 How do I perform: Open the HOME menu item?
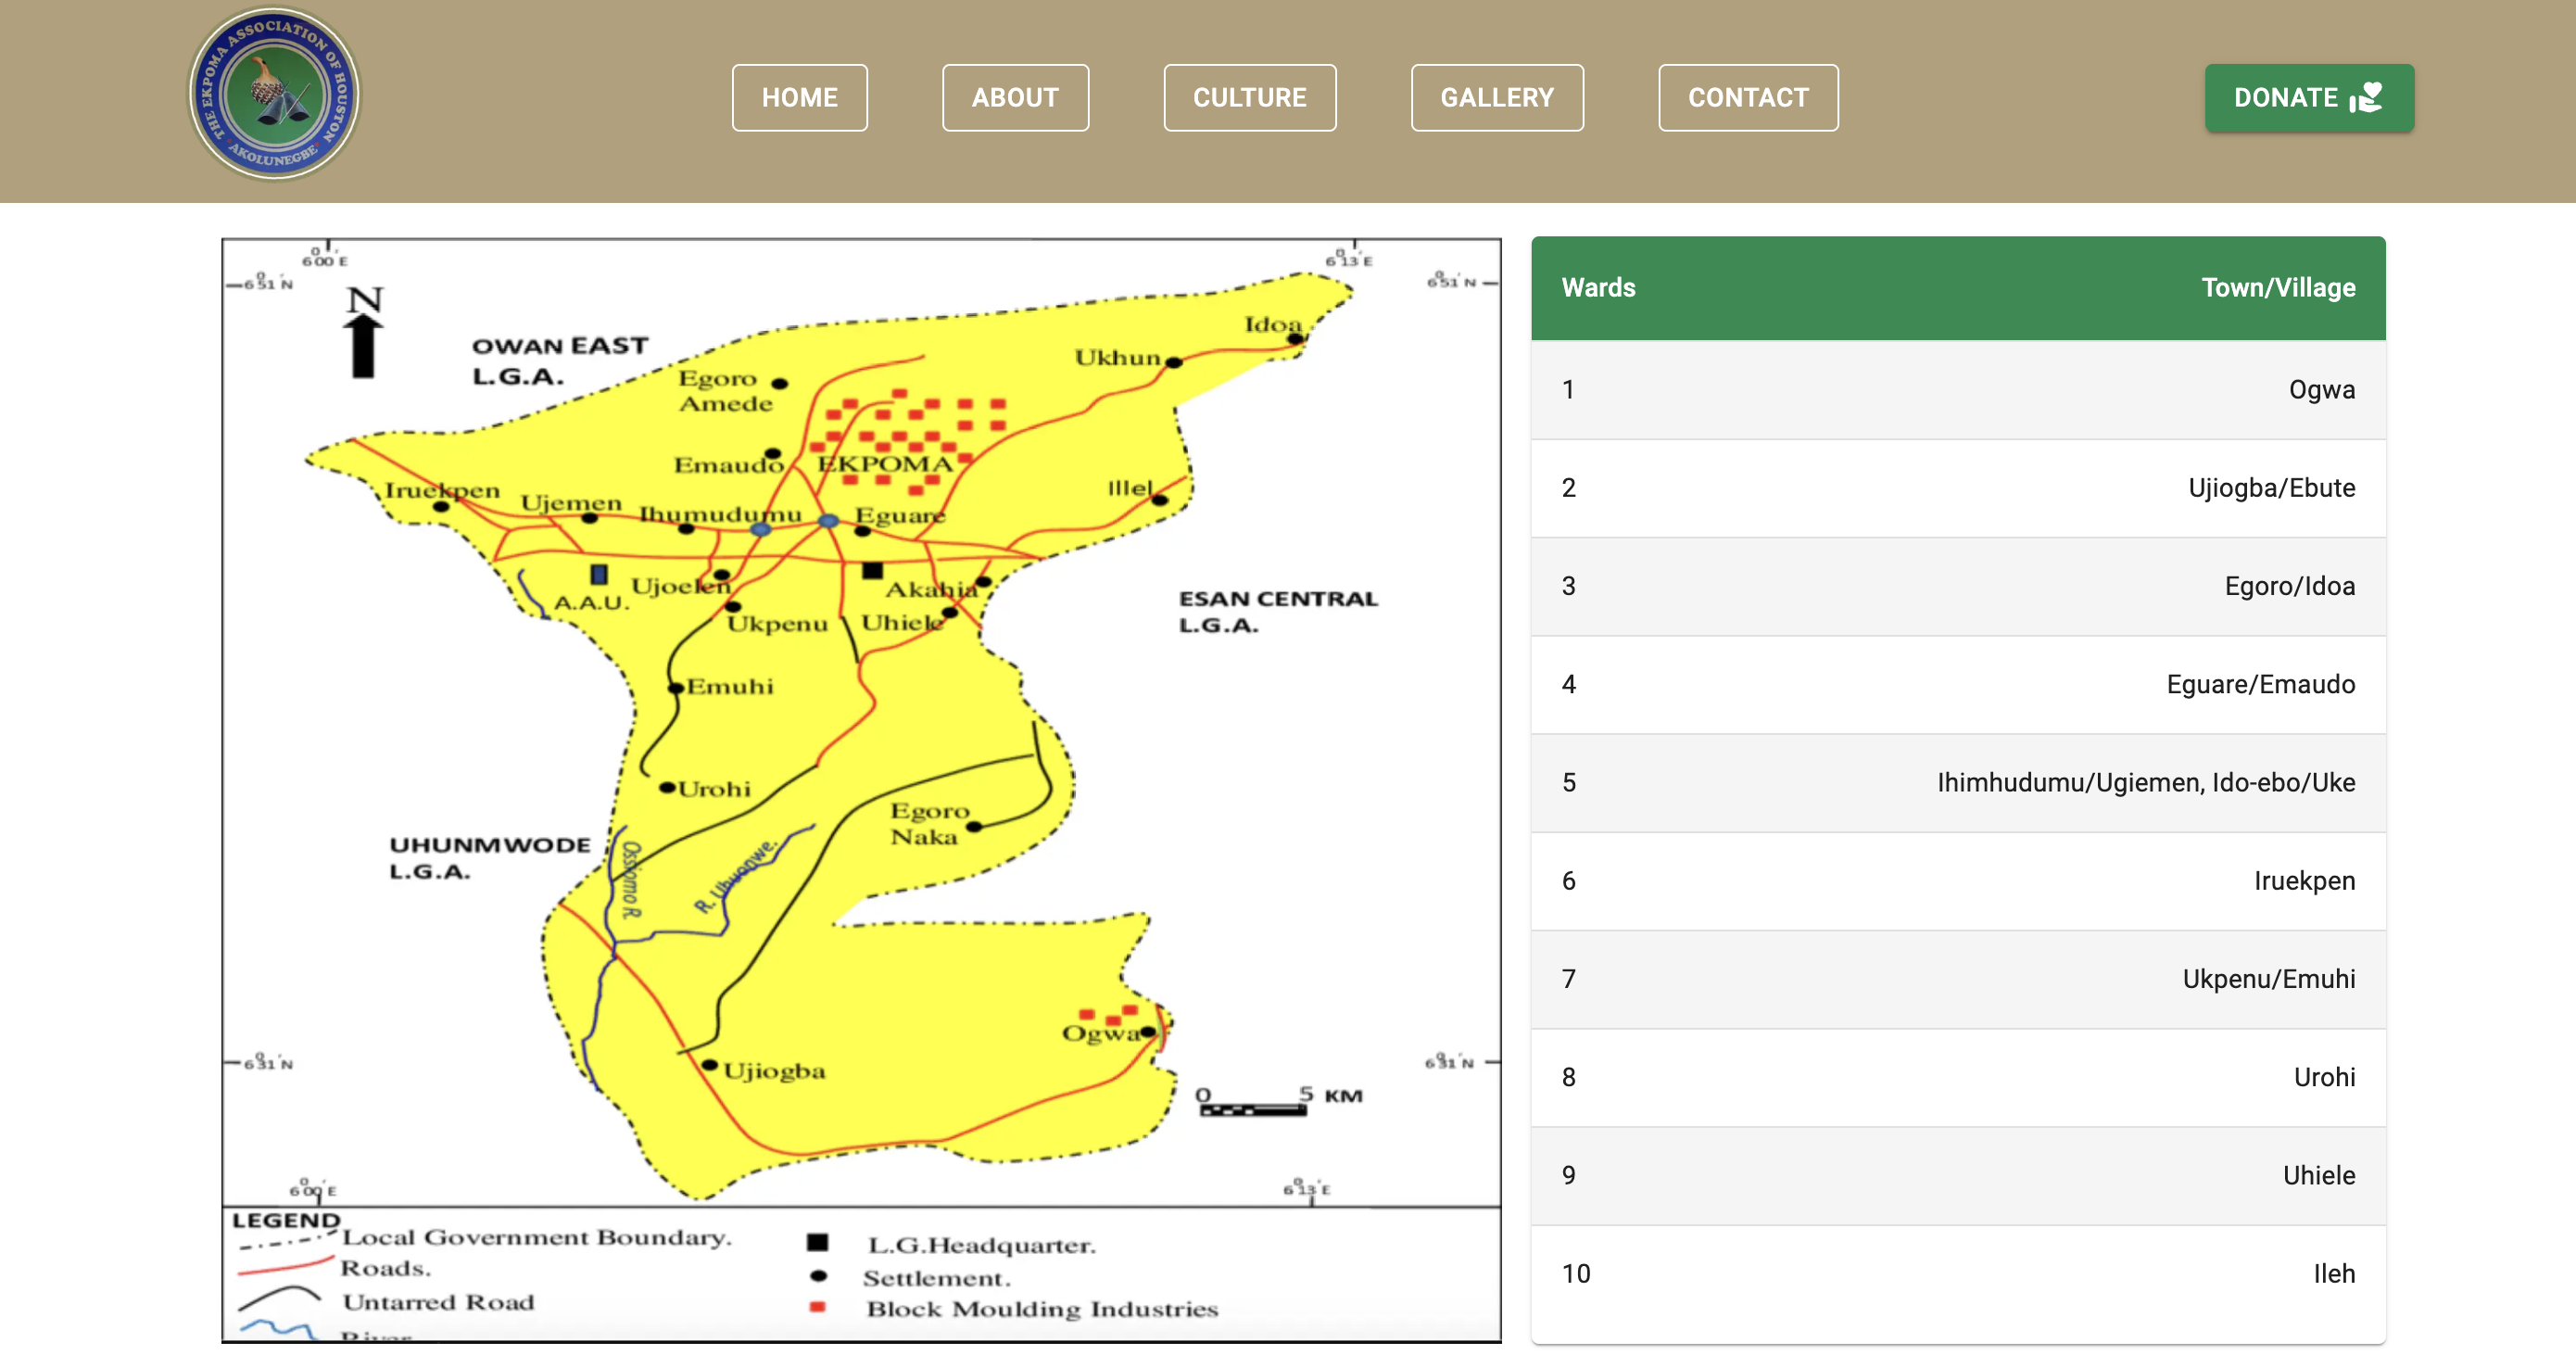[799, 98]
